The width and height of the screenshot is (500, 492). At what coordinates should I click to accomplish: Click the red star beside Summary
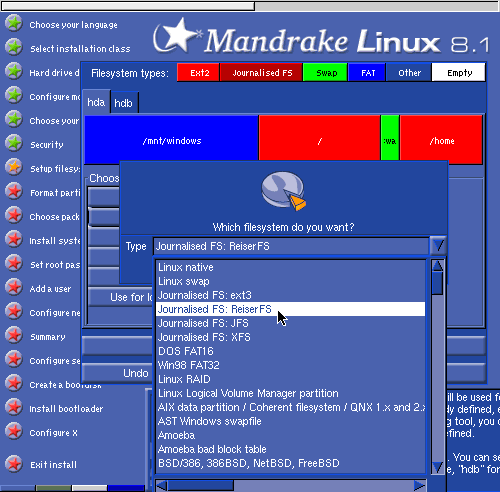click(x=14, y=335)
